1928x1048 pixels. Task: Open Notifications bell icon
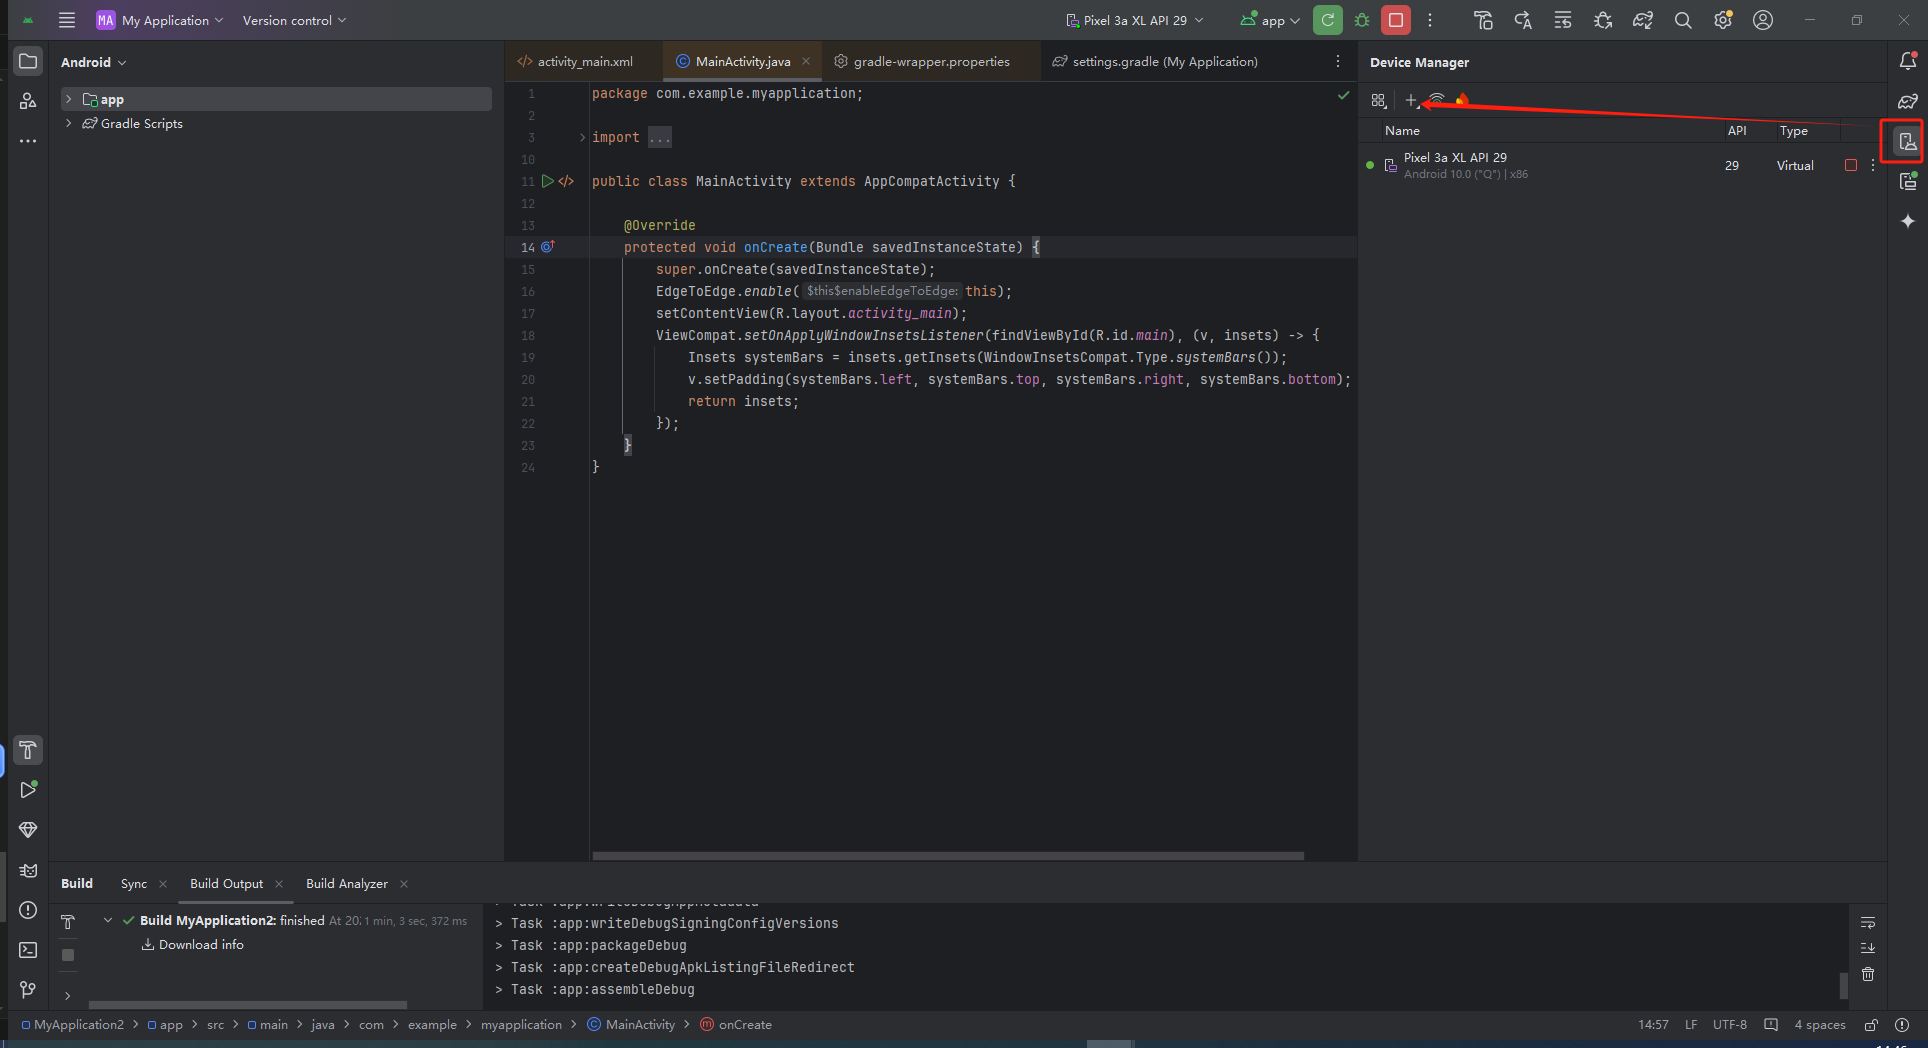click(x=1908, y=61)
